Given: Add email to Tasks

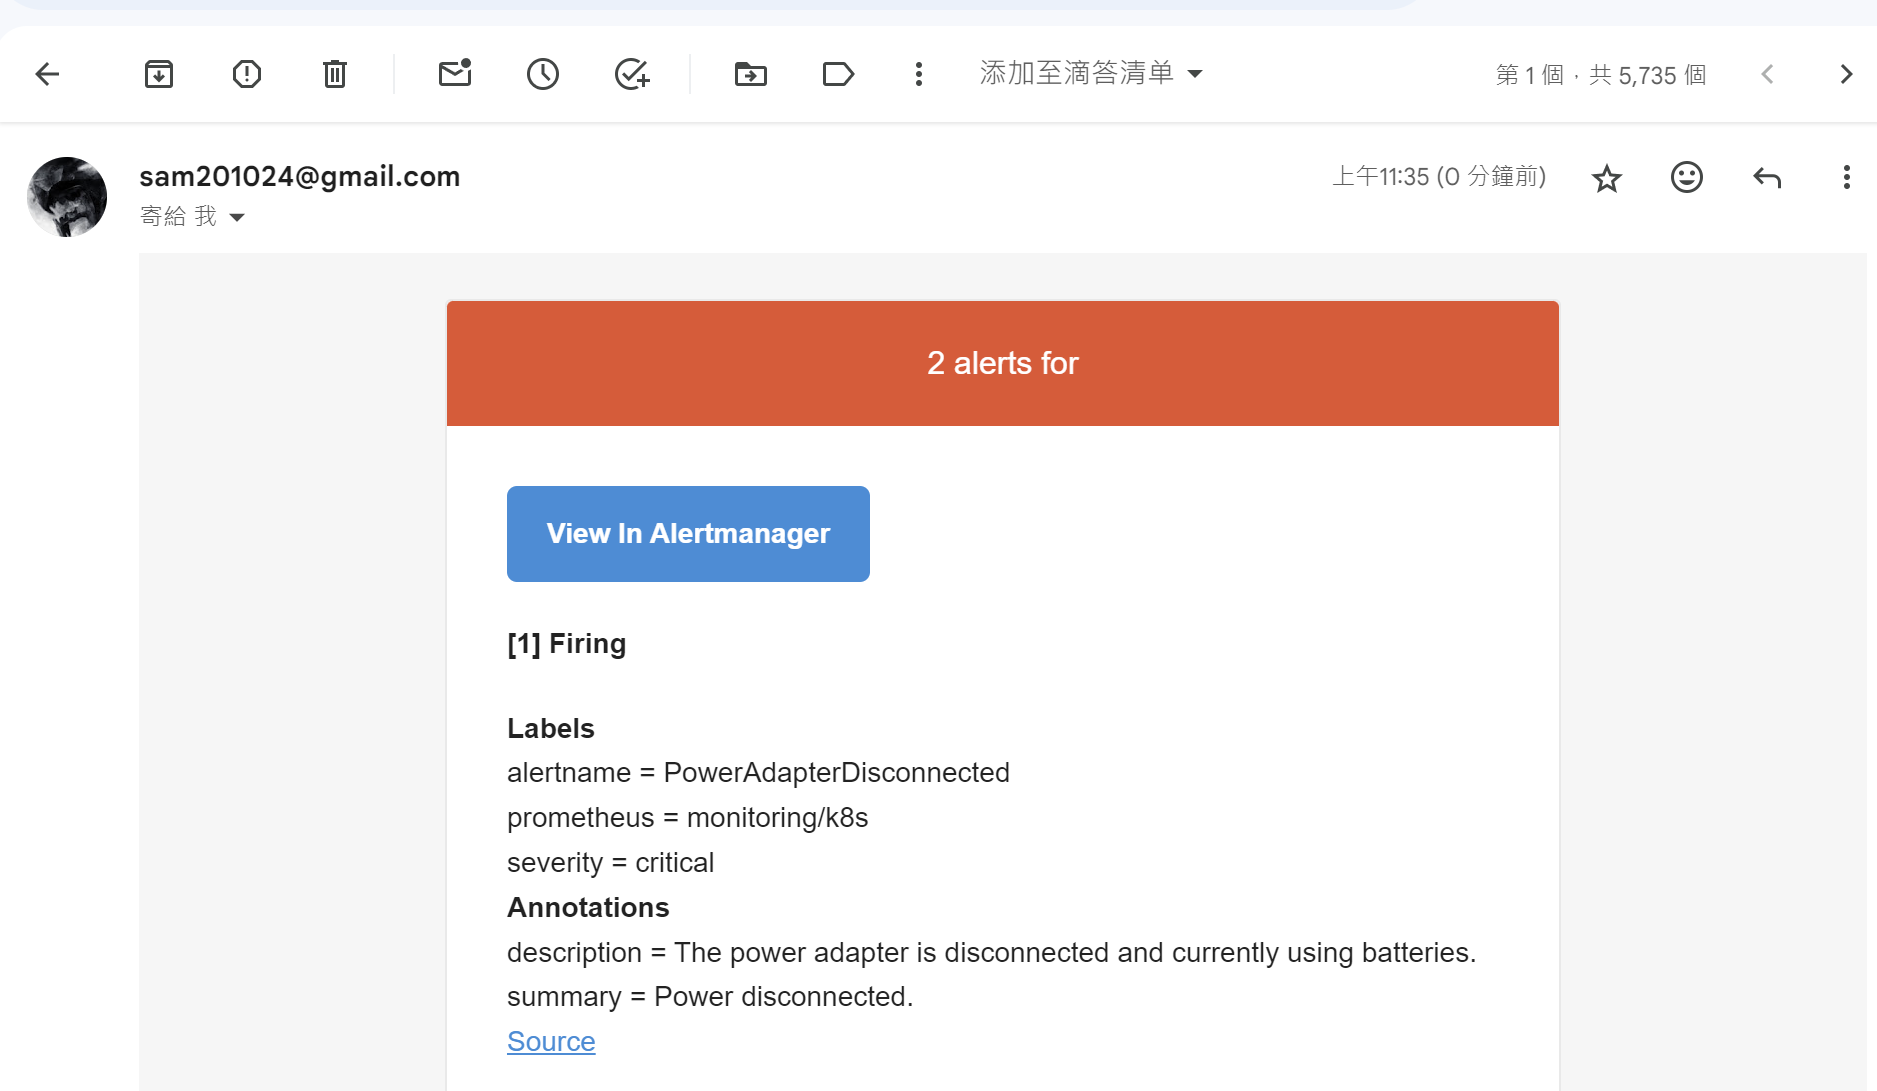Looking at the screenshot, I should (631, 74).
